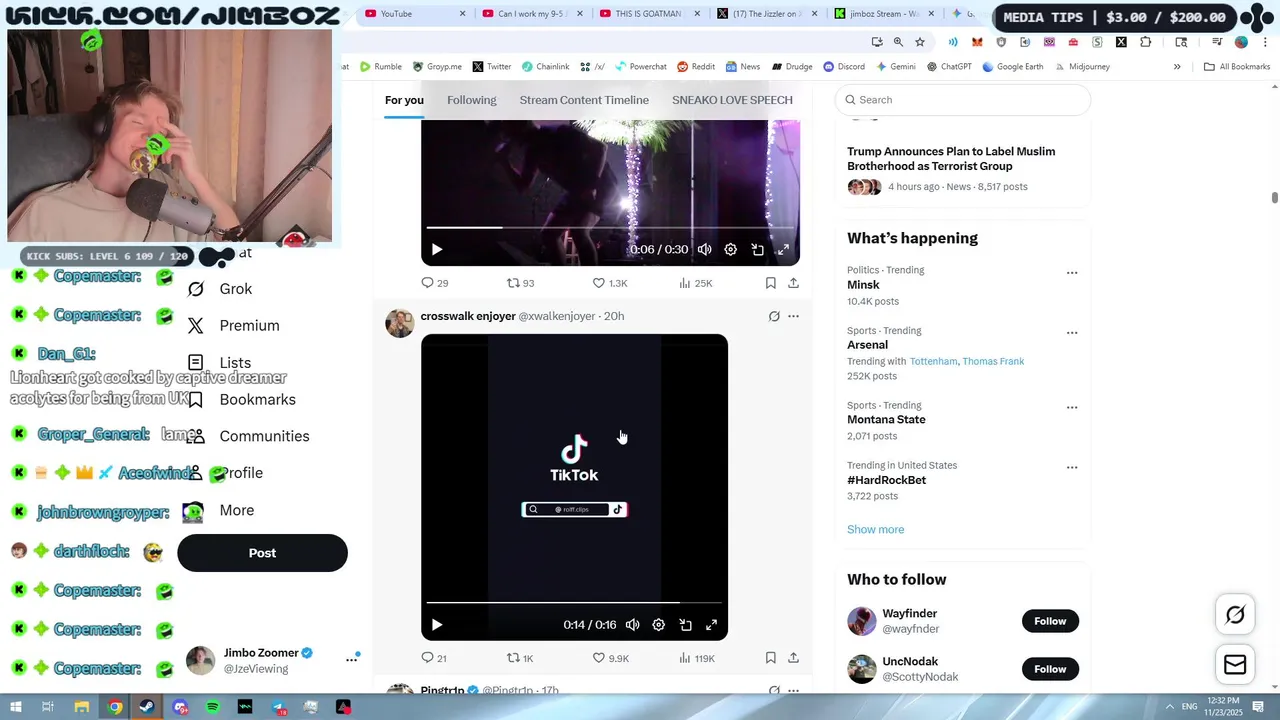Follow UncNodak
This screenshot has height=720, width=1280.
coord(1050,669)
